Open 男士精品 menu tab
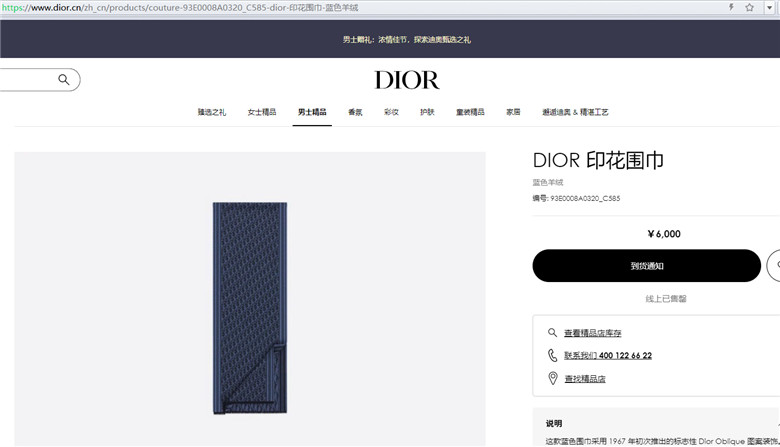The image size is (780, 447). tap(312, 112)
